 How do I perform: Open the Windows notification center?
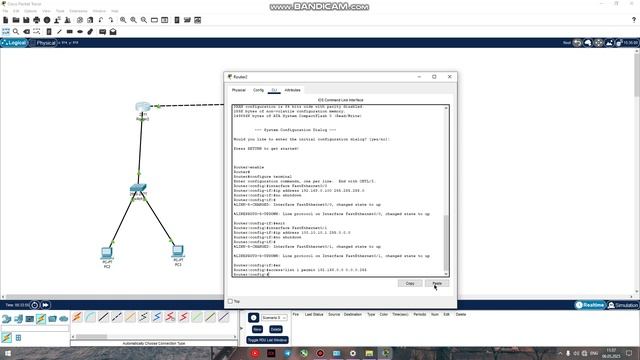(629, 353)
